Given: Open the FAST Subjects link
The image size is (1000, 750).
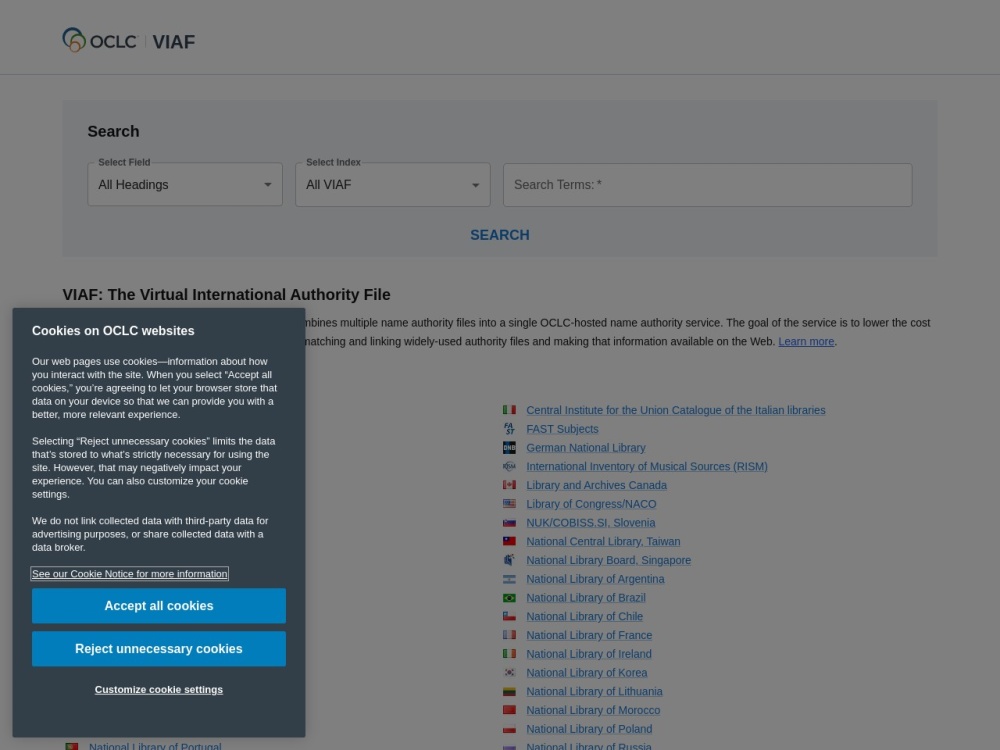Looking at the screenshot, I should tap(562, 429).
